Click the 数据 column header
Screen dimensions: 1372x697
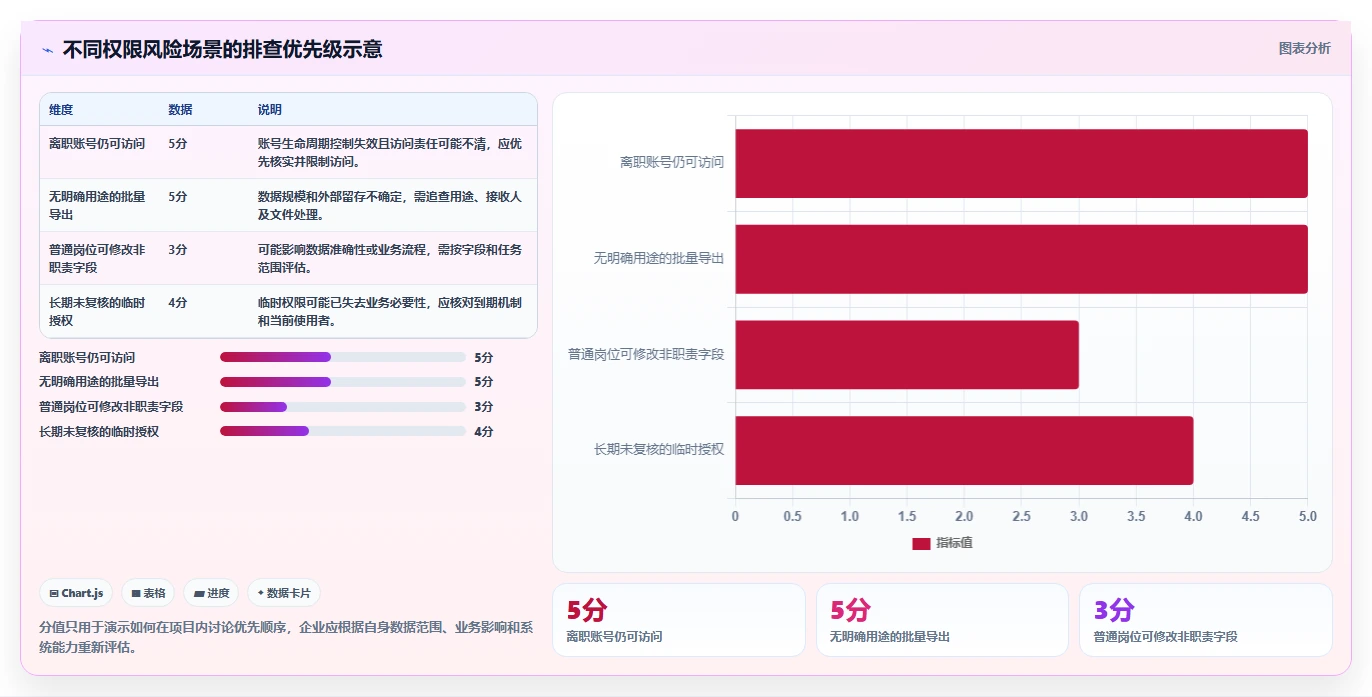tap(180, 110)
